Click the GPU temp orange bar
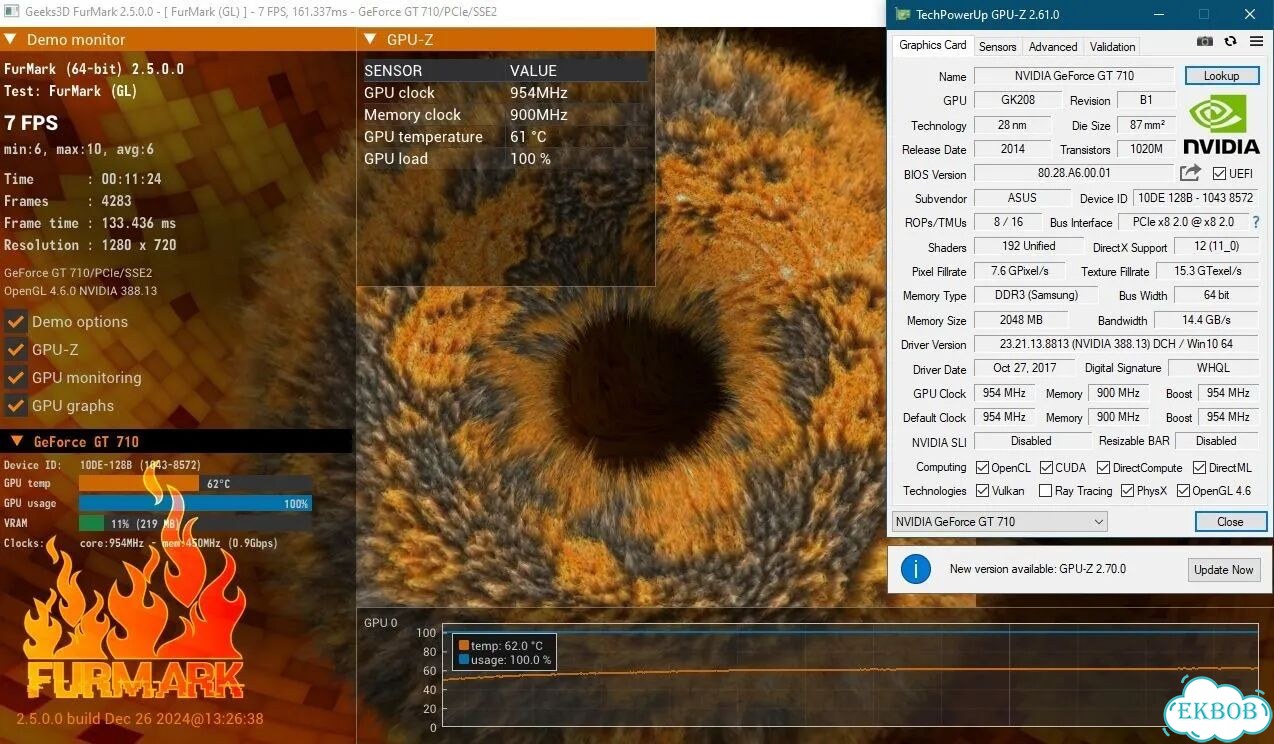The image size is (1274, 744). tap(139, 483)
